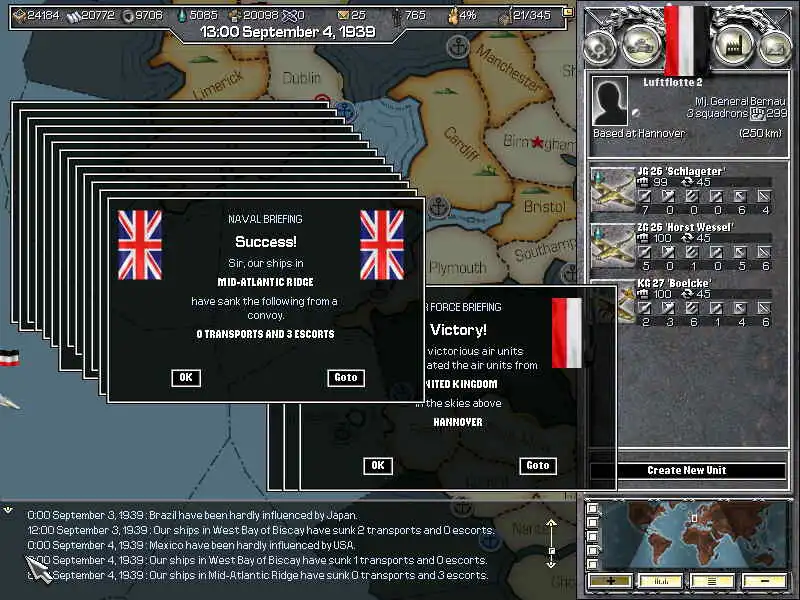Screen dimensions: 800x600
Task: Zoom in with the plus button under minimap
Action: [610, 581]
